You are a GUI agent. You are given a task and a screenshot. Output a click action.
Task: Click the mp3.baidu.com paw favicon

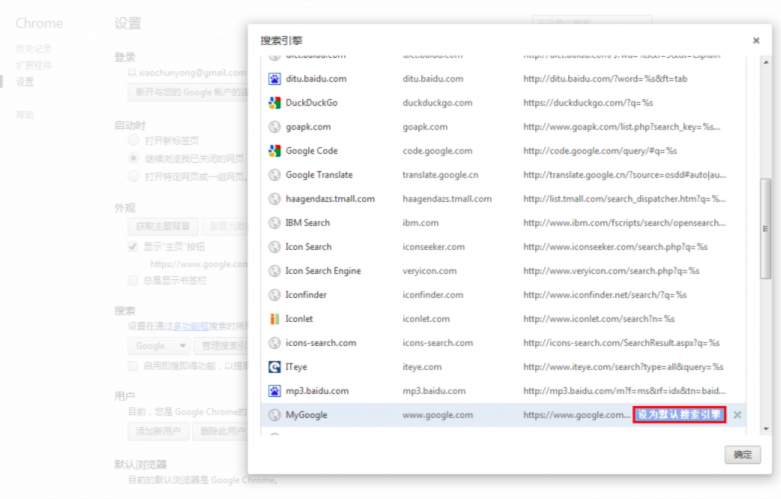pos(274,391)
